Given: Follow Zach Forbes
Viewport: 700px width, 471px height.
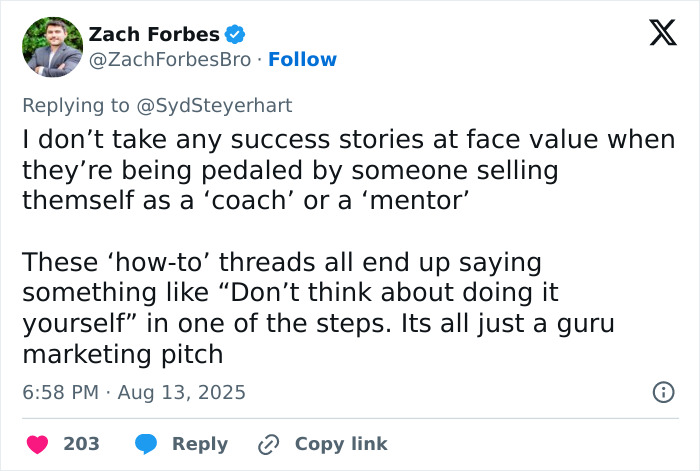Looking at the screenshot, I should (x=303, y=60).
